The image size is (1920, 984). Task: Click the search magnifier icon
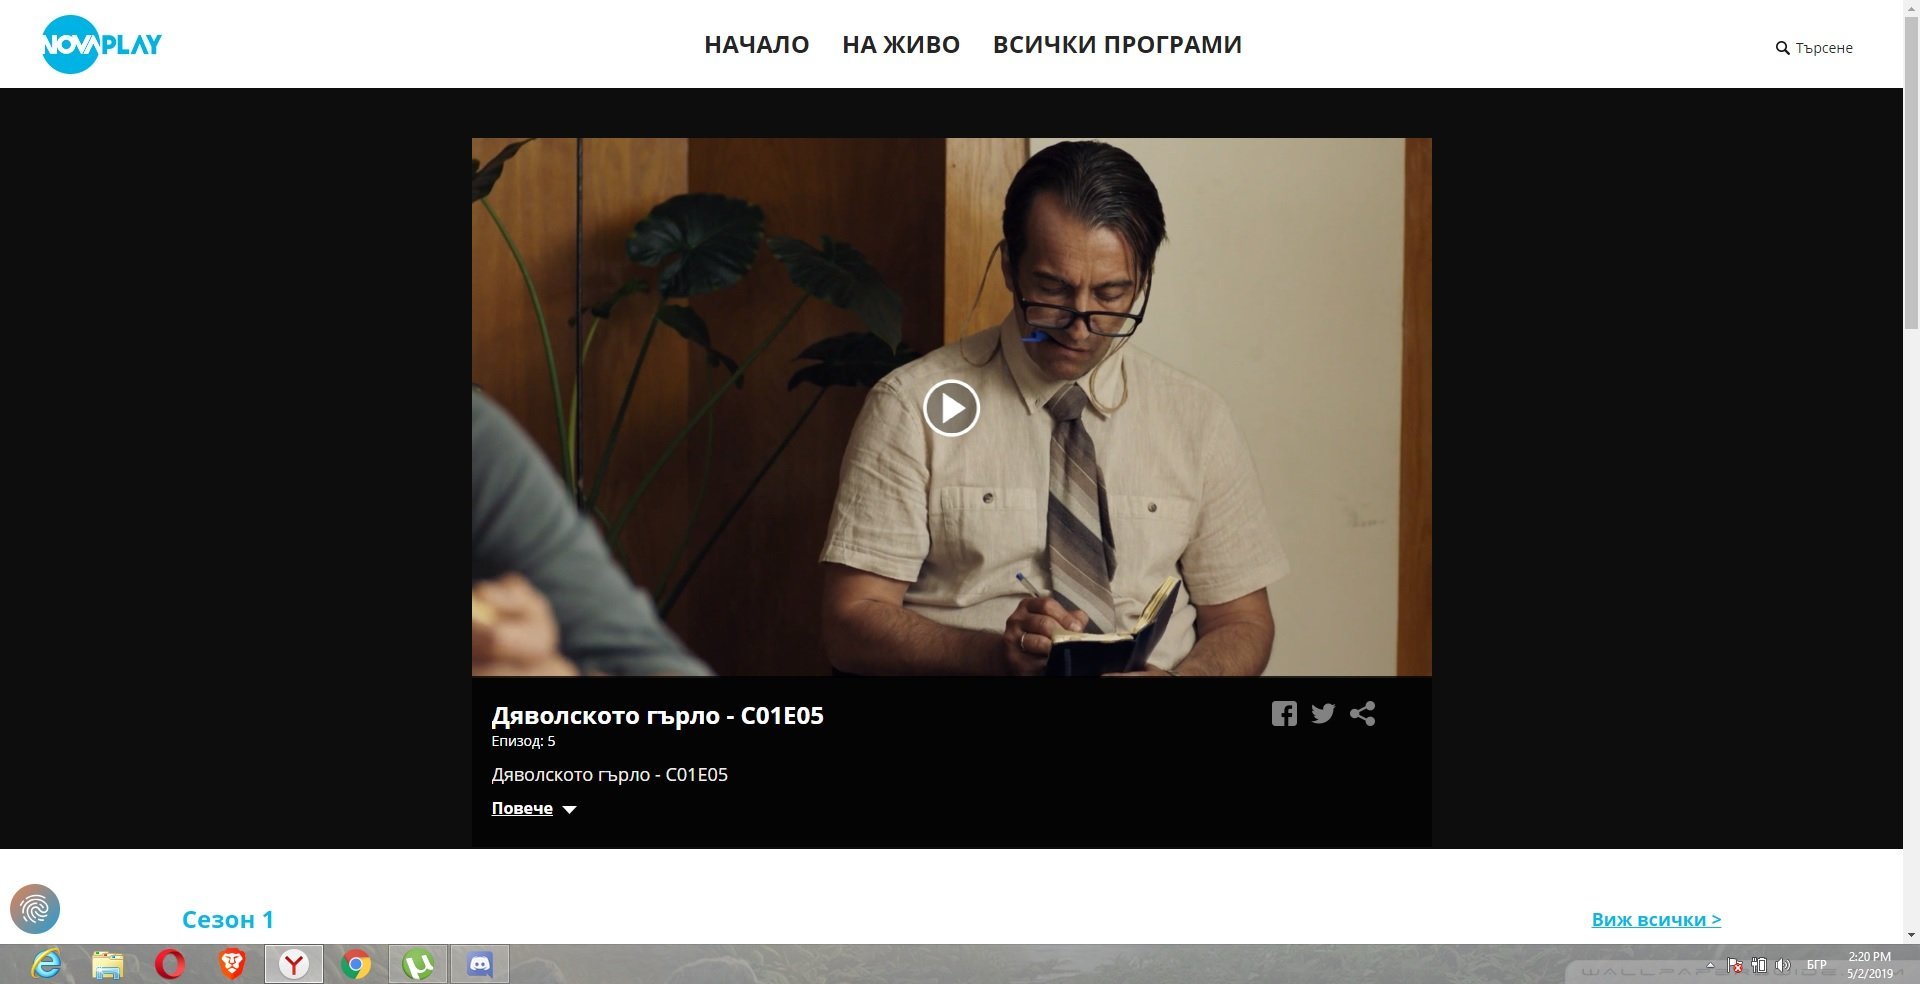pos(1782,48)
